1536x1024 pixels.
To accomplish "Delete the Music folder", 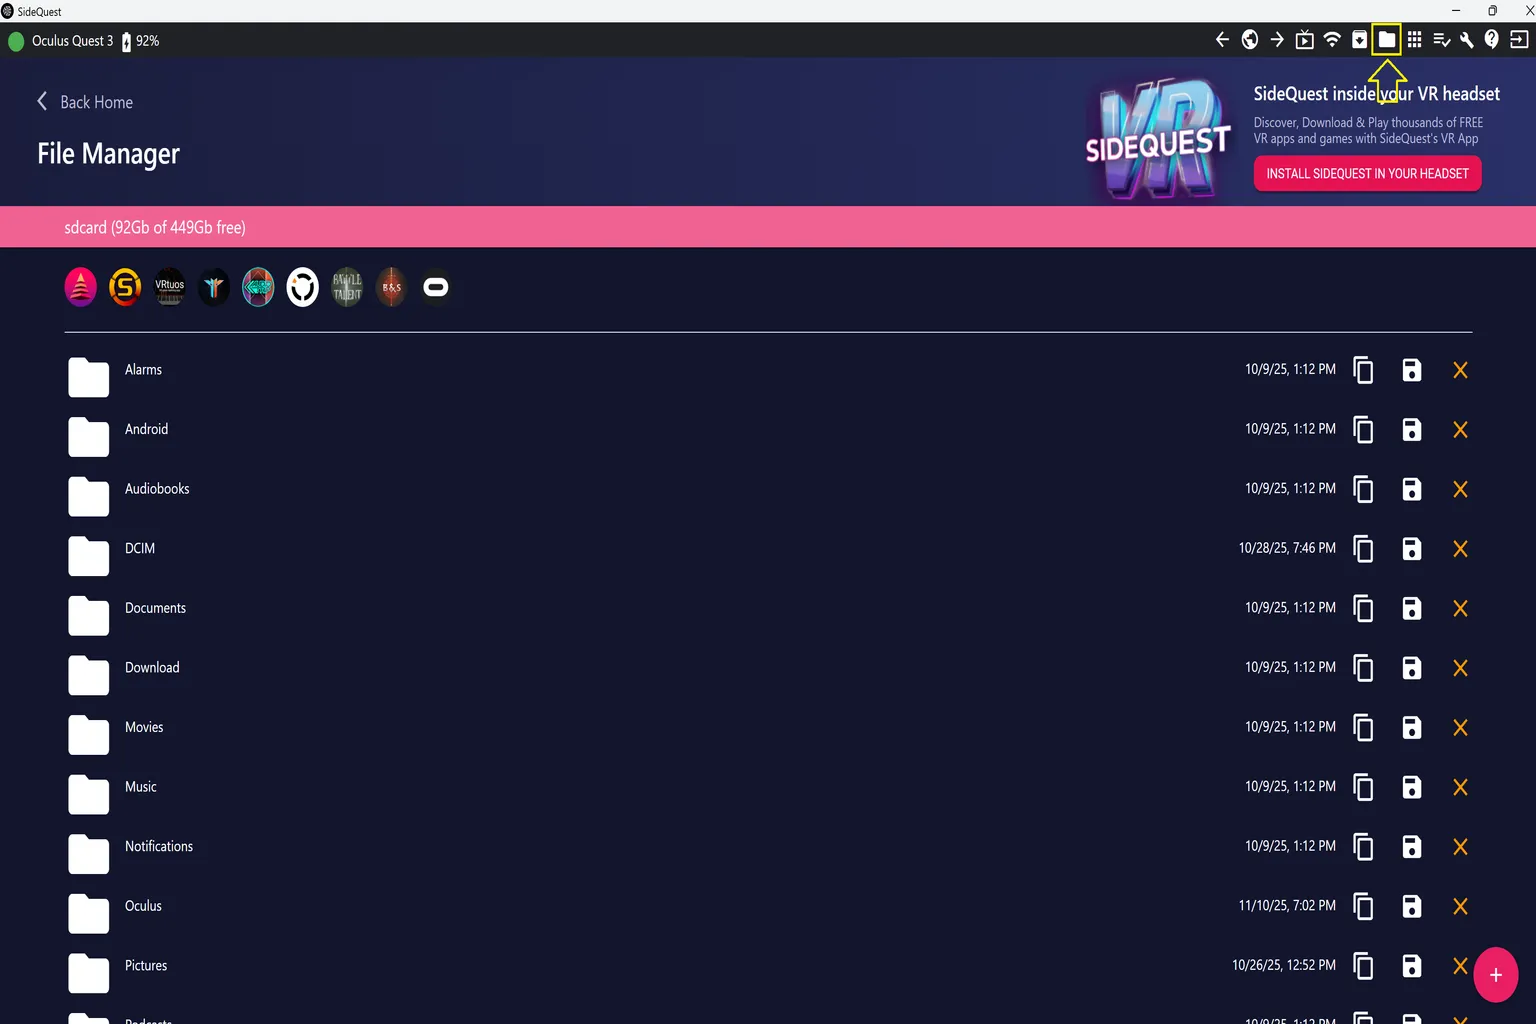I will [1460, 788].
